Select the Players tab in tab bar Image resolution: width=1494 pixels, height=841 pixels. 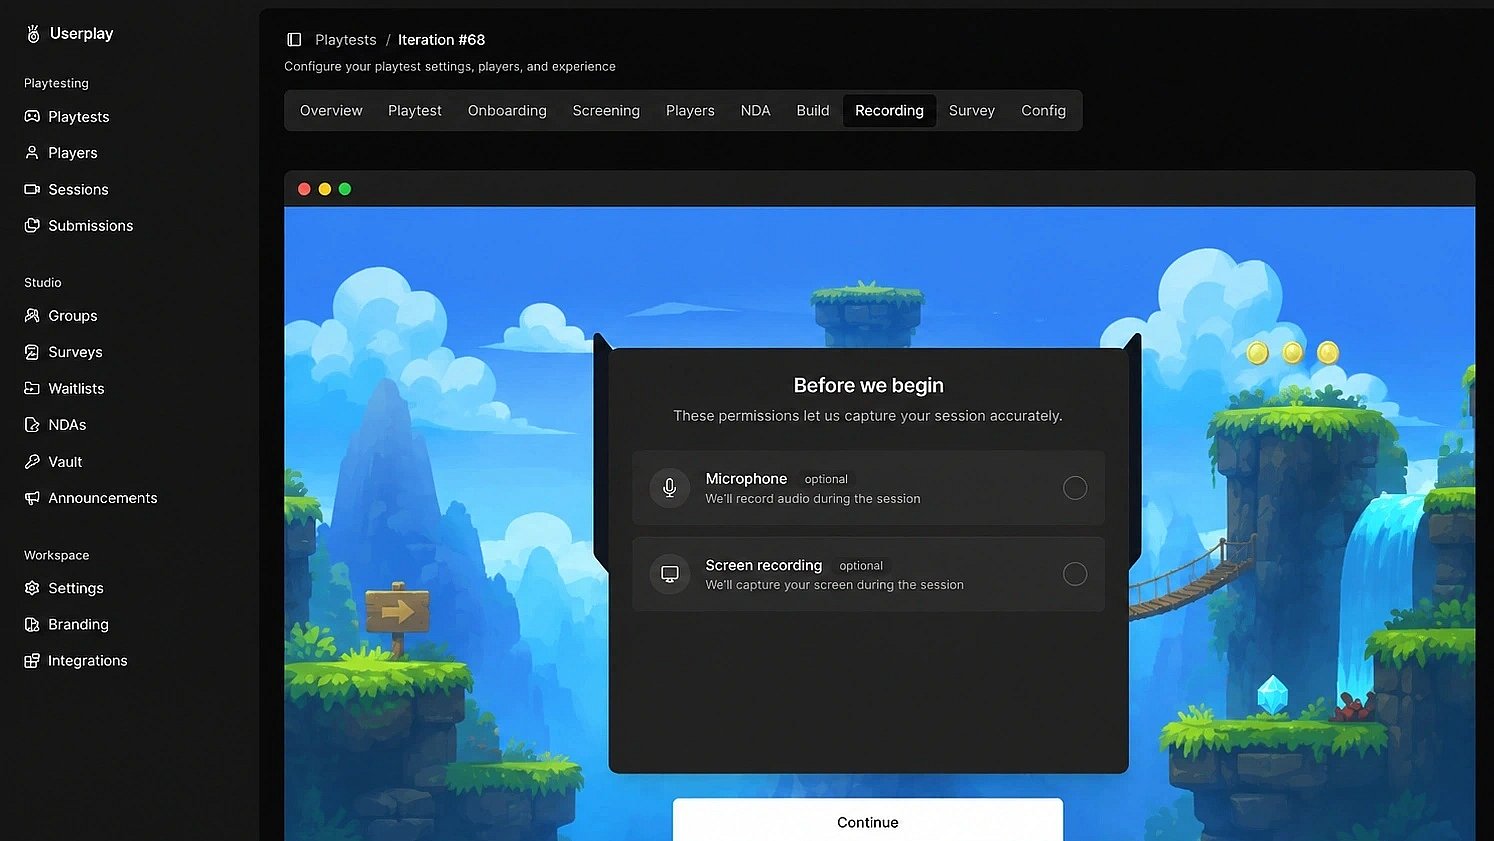[x=690, y=111]
